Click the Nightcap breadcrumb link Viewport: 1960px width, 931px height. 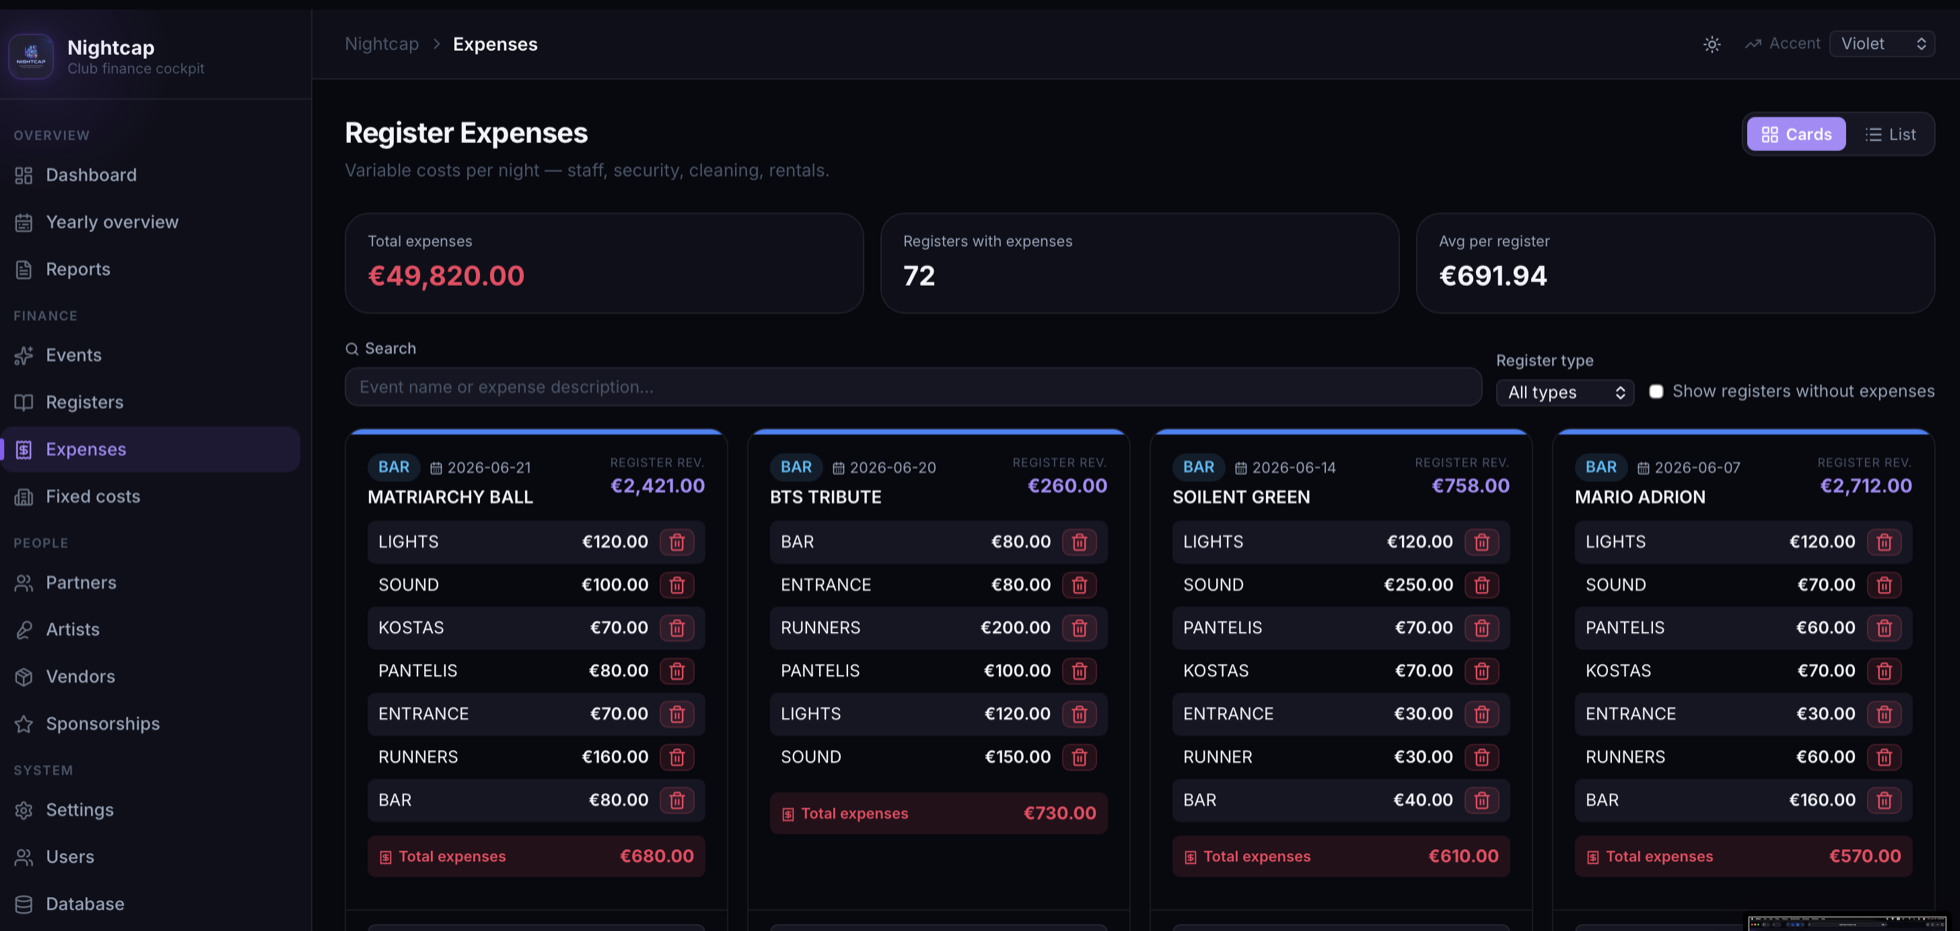click(381, 44)
